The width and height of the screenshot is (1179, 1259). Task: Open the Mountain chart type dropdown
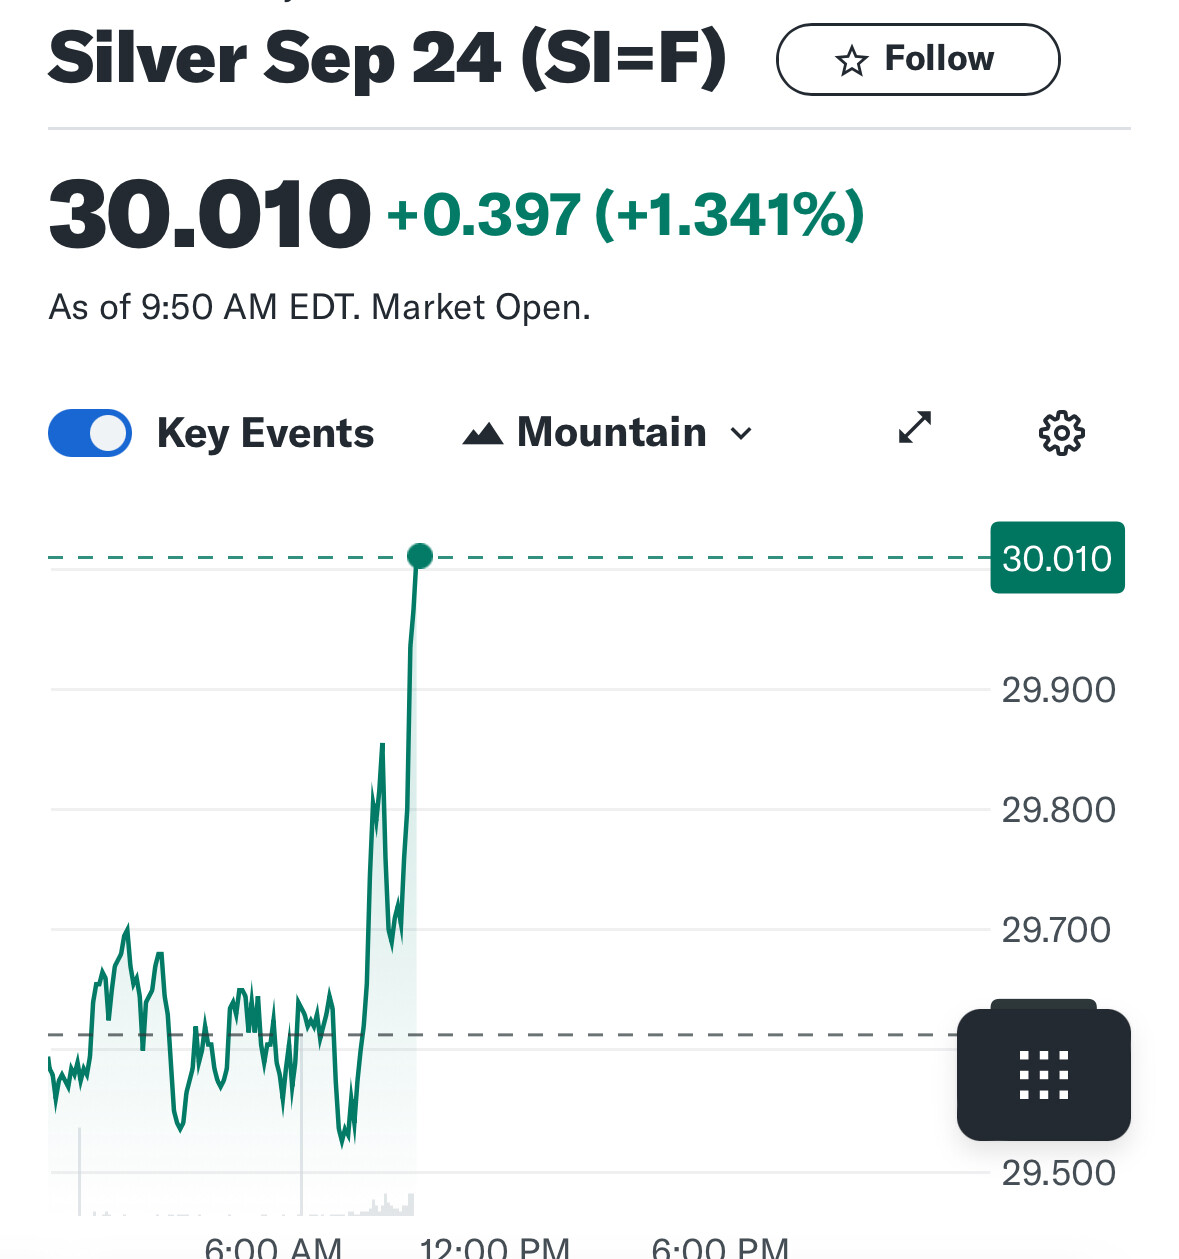(607, 433)
